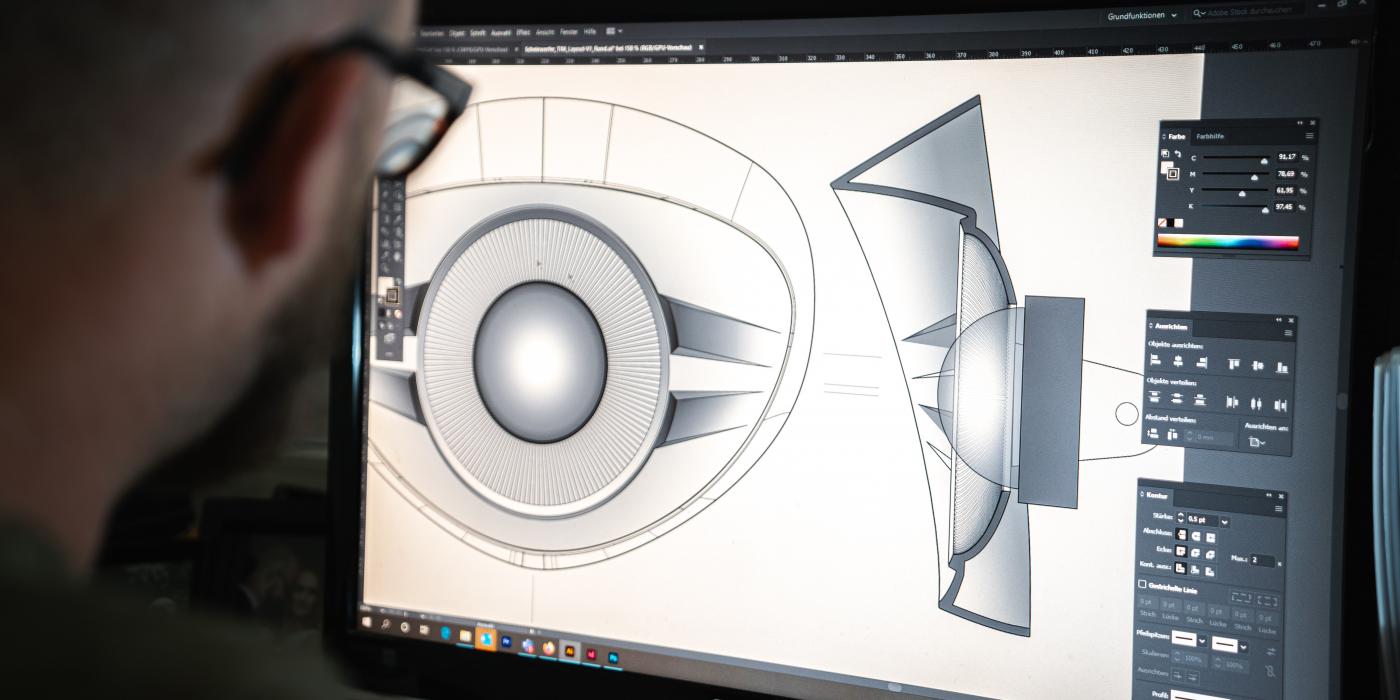Select the round join for Ecke

[x=1196, y=552]
